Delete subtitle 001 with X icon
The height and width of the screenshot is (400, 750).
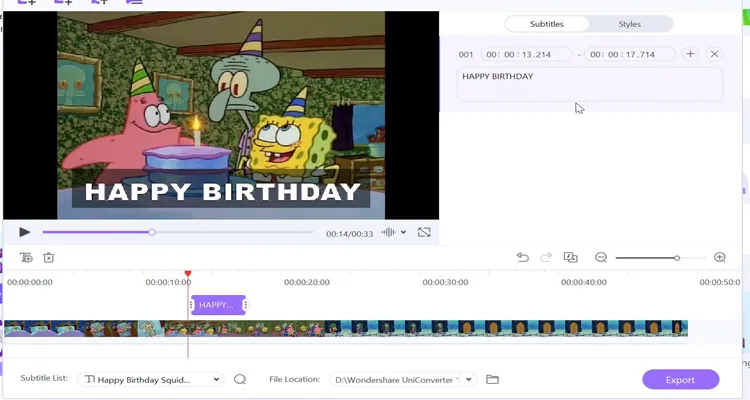[715, 54]
